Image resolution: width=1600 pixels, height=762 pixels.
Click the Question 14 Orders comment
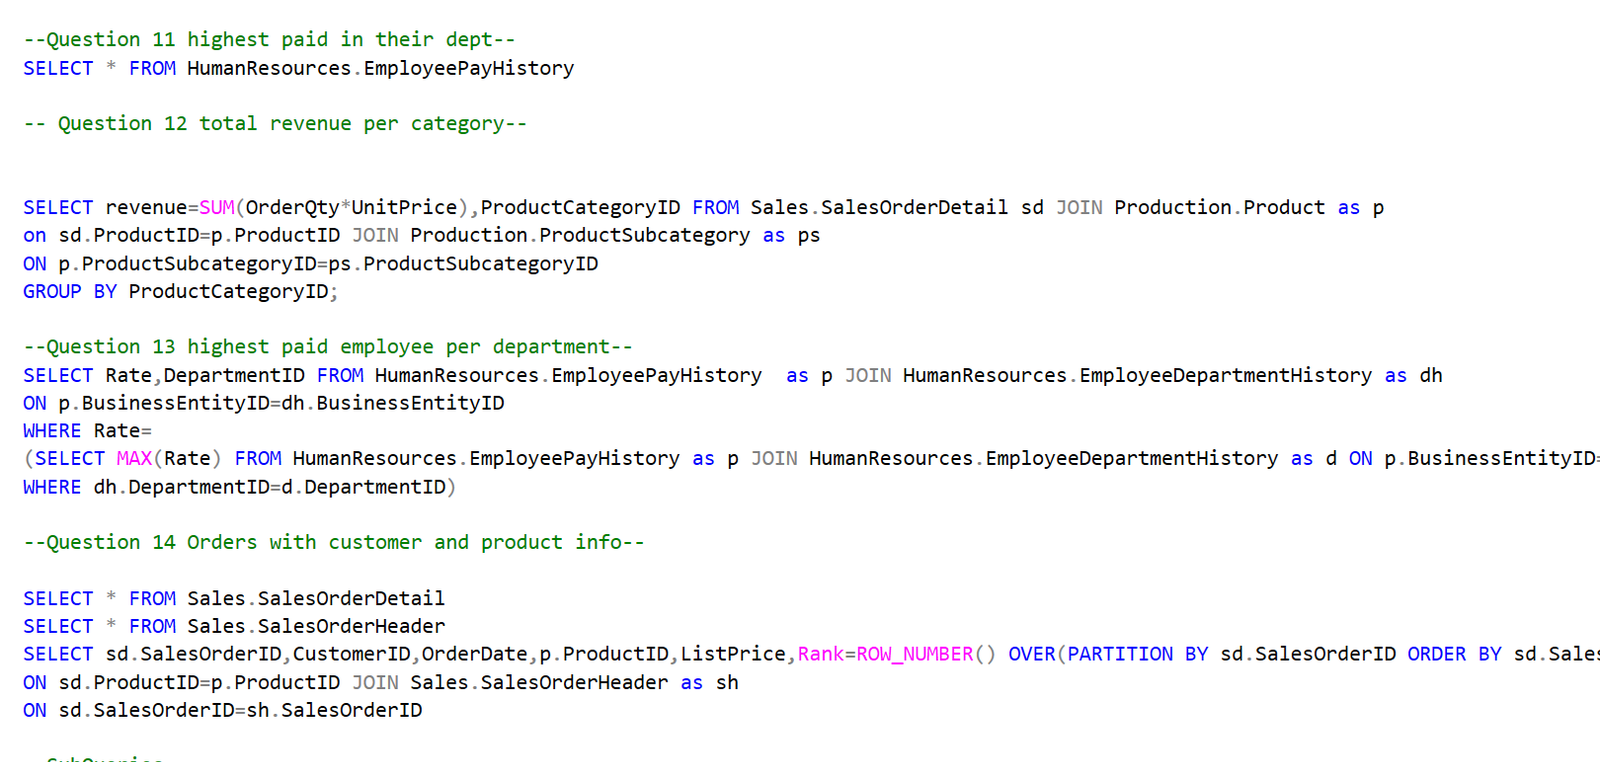tap(334, 543)
